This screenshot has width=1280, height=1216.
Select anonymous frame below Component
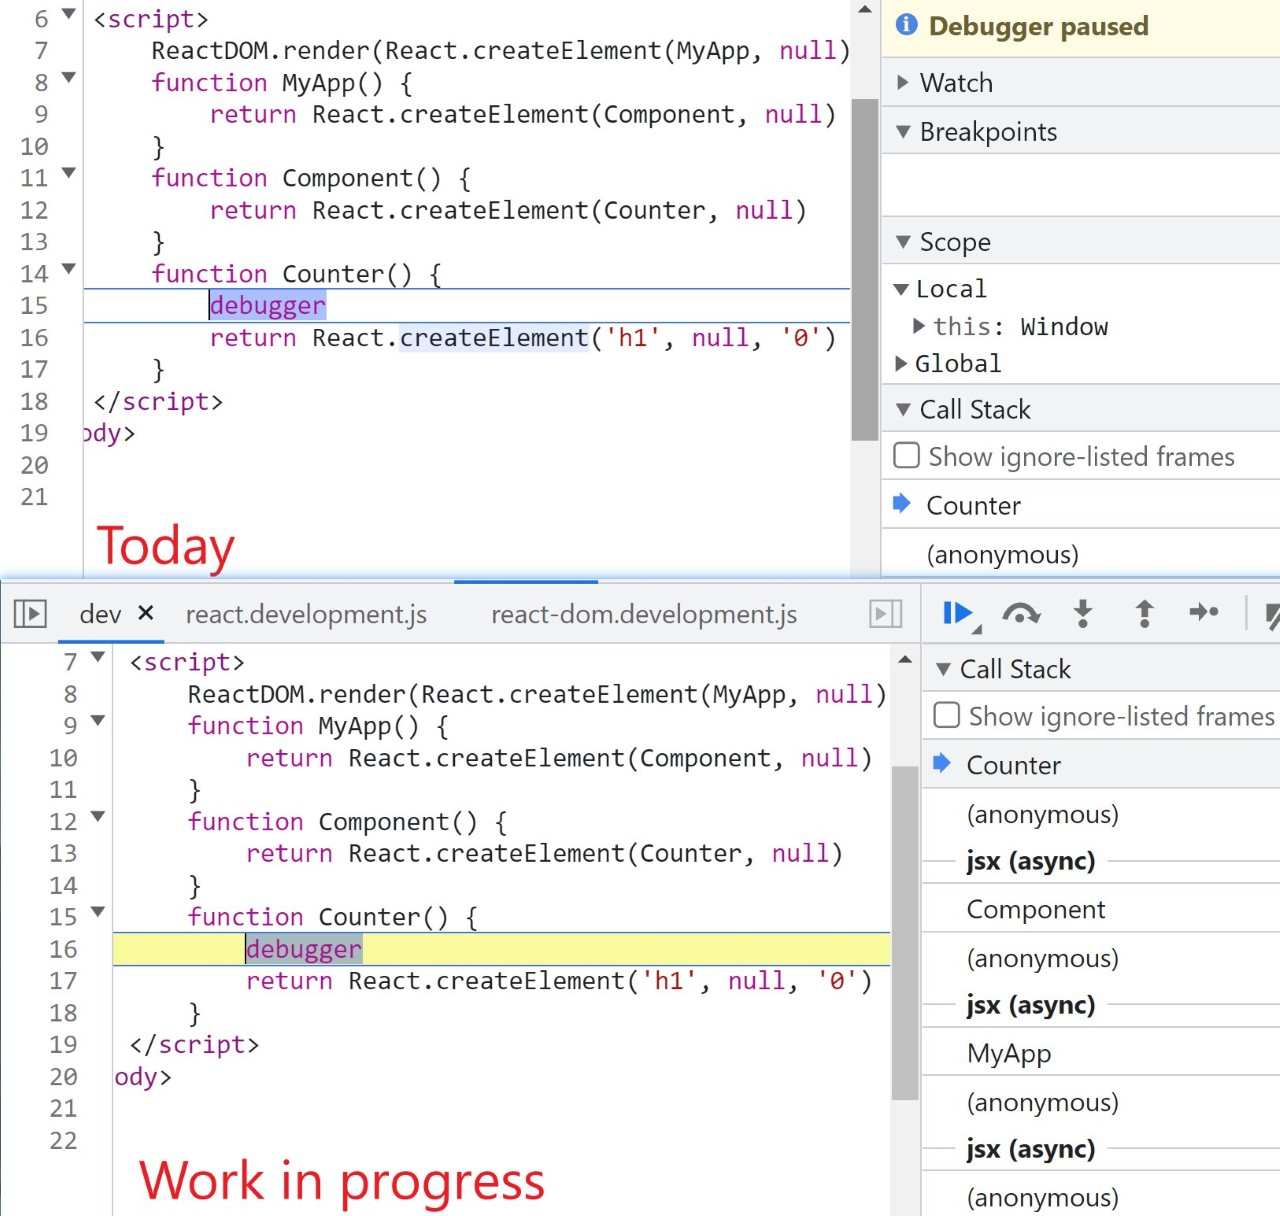(x=1100, y=958)
